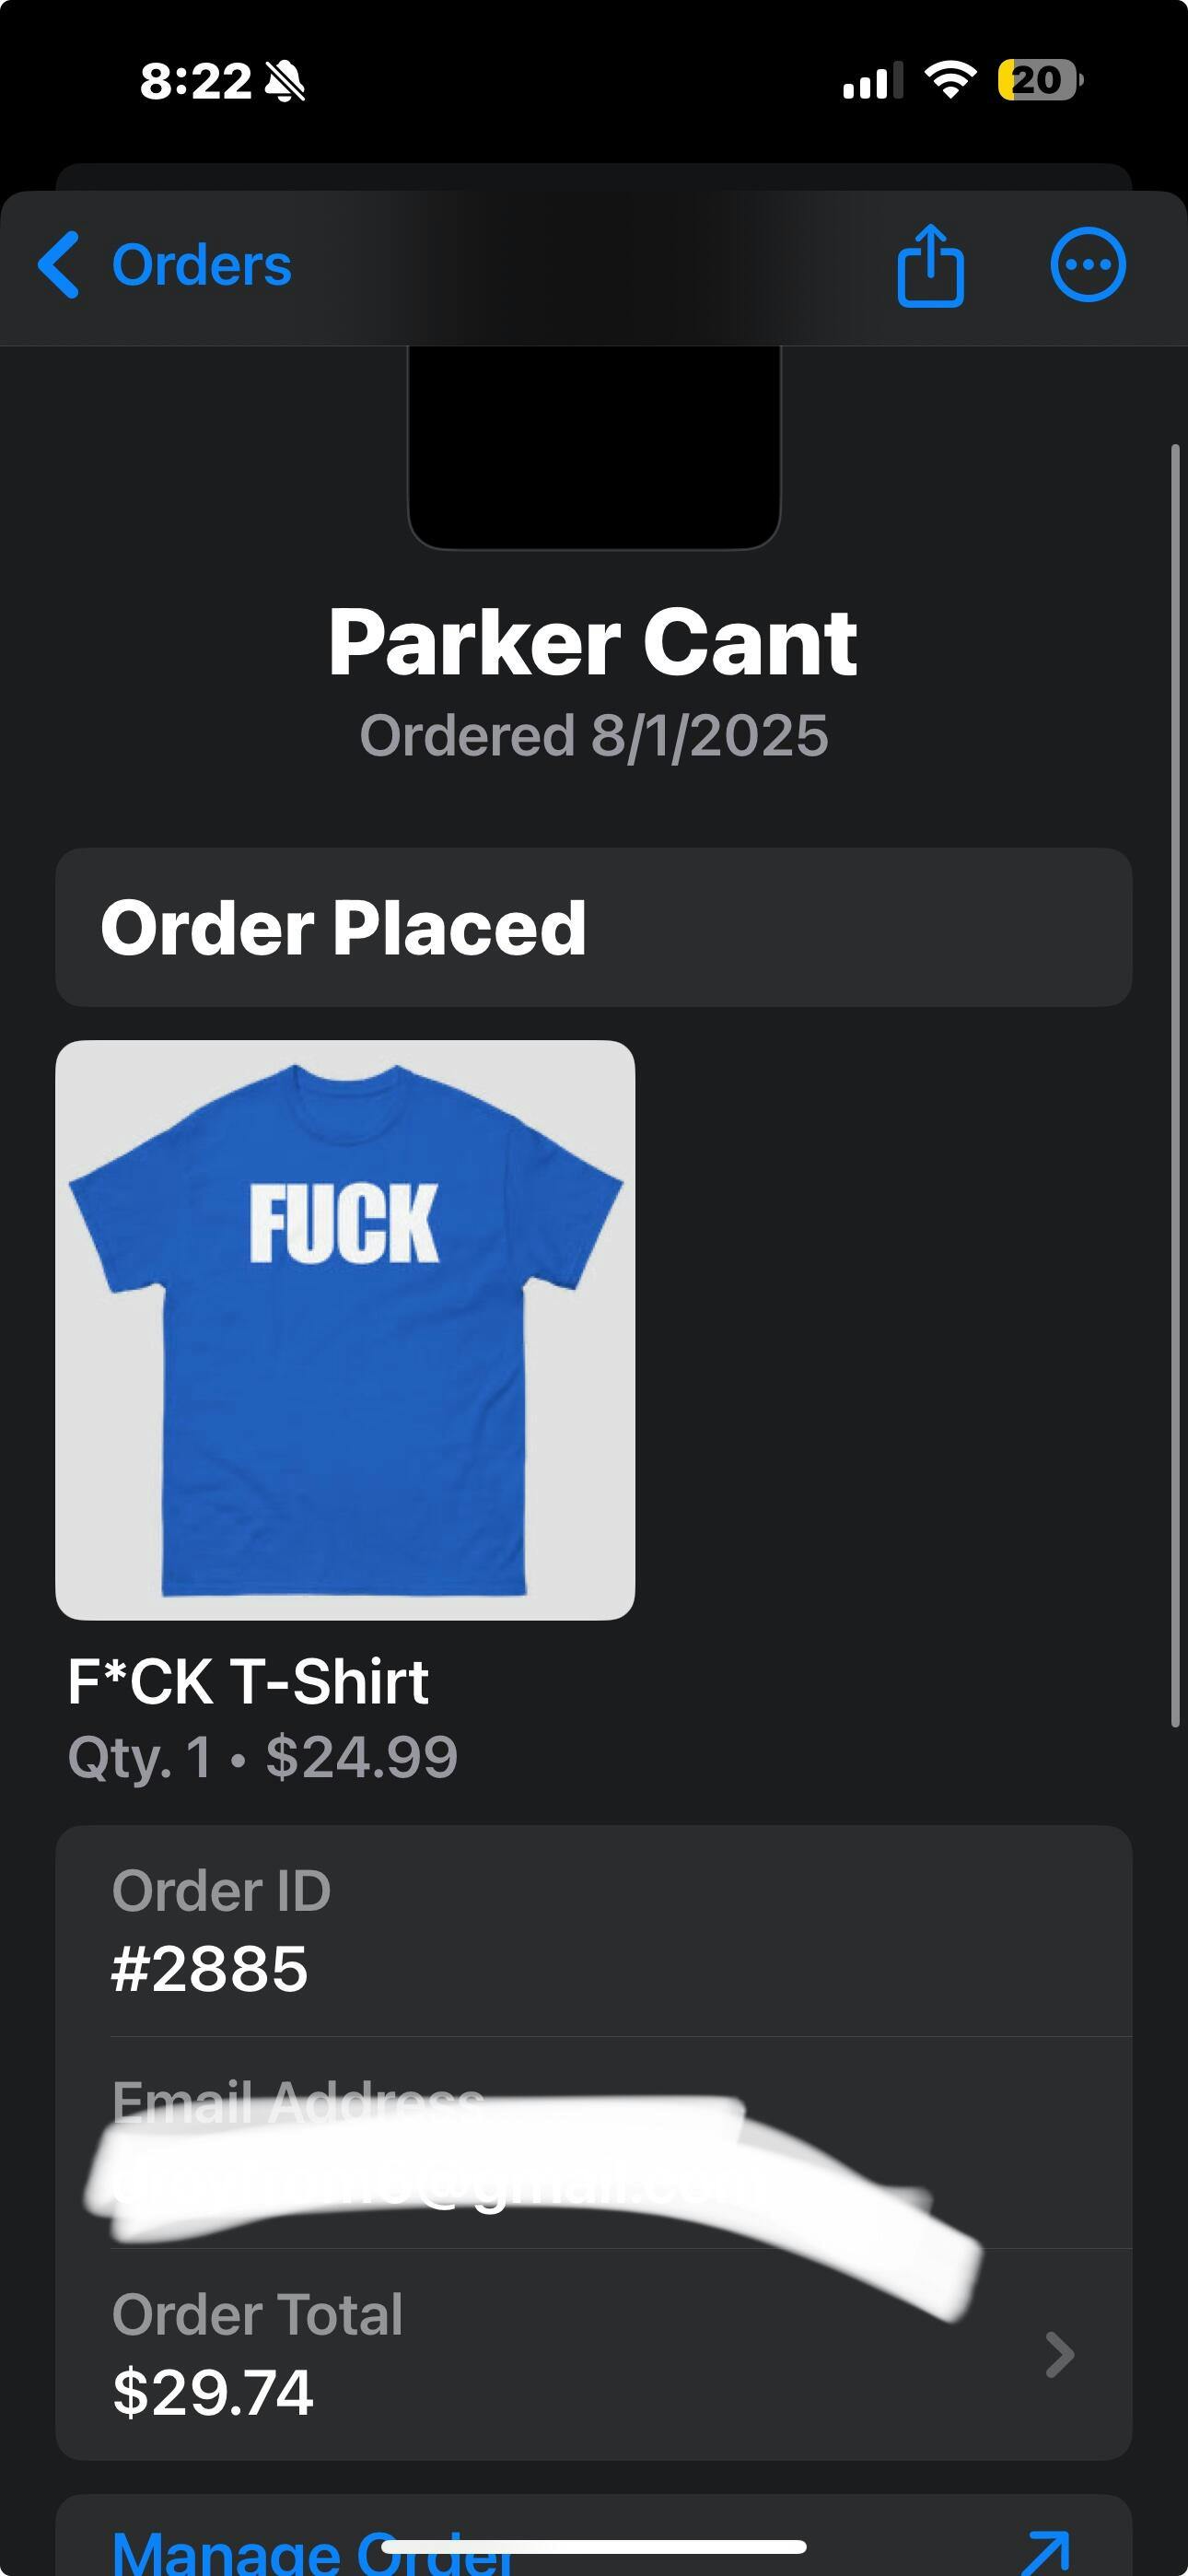Viewport: 1188px width, 2576px height.
Task: Open the share sheet icon
Action: click(x=930, y=265)
